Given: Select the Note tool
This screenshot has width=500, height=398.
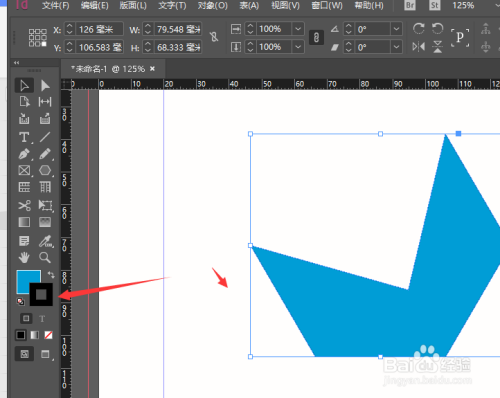Looking at the screenshot, I should click(x=24, y=241).
